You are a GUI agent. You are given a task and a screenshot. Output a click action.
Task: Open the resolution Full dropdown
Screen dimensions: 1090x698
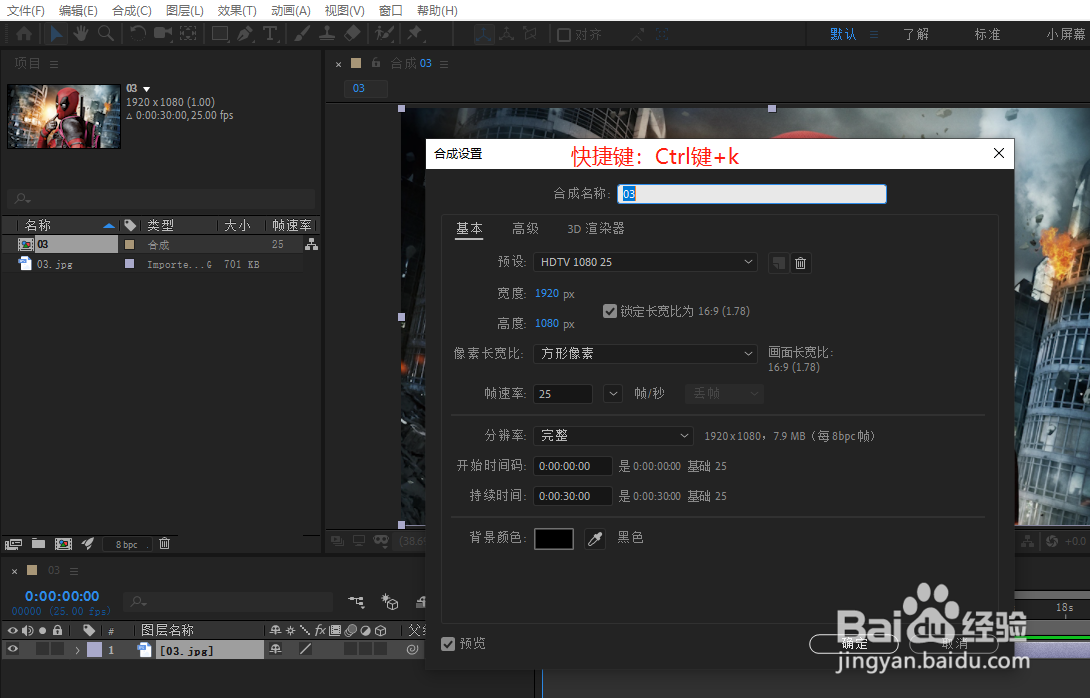pyautogui.click(x=613, y=435)
